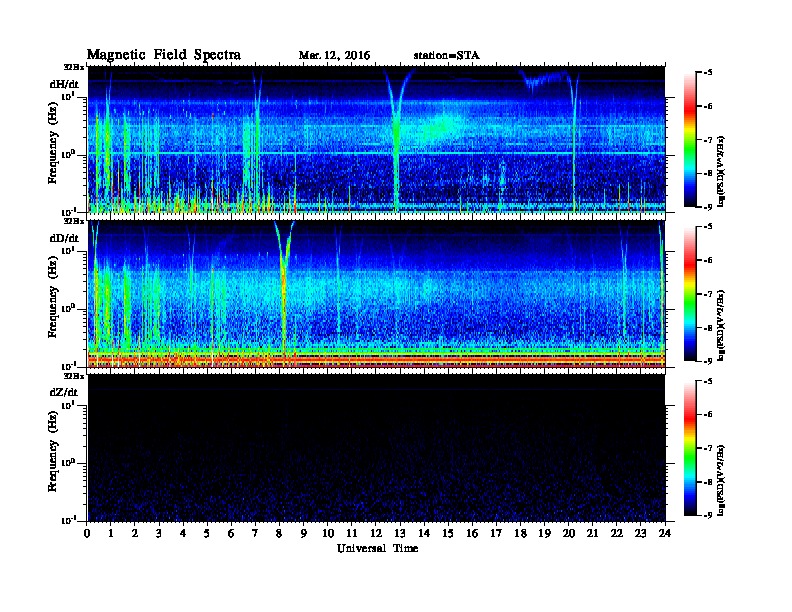Click the log(PSD) unit label of dD/dt color bar
The width and height of the screenshot is (792, 612).
tap(722, 325)
